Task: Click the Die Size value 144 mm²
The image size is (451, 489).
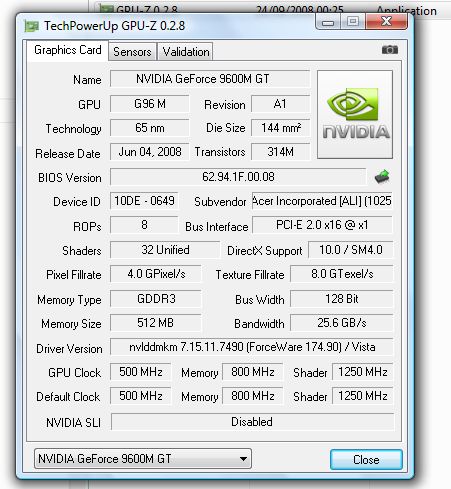Action: click(x=280, y=128)
